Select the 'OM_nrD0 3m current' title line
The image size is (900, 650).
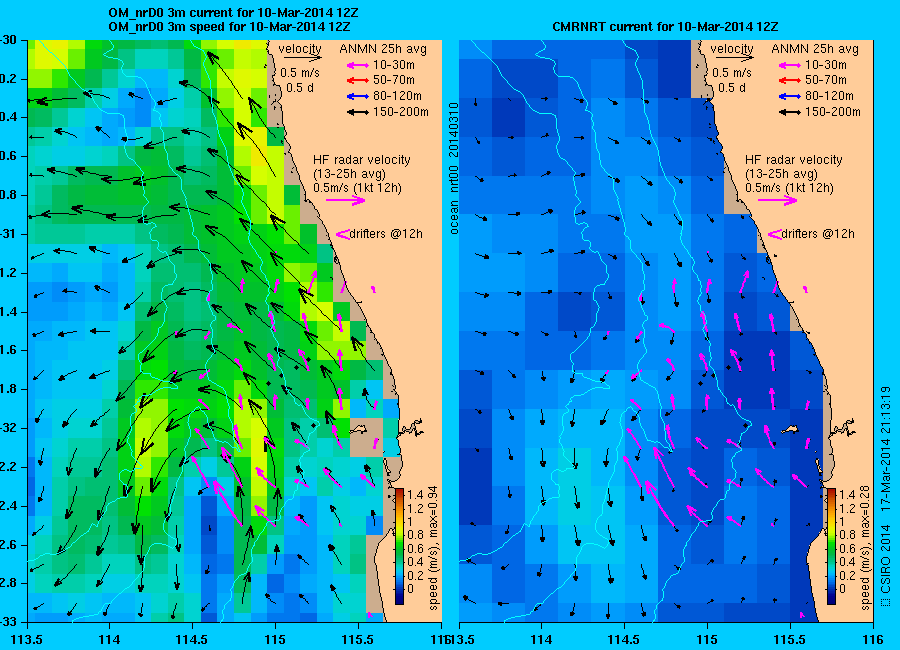click(234, 13)
